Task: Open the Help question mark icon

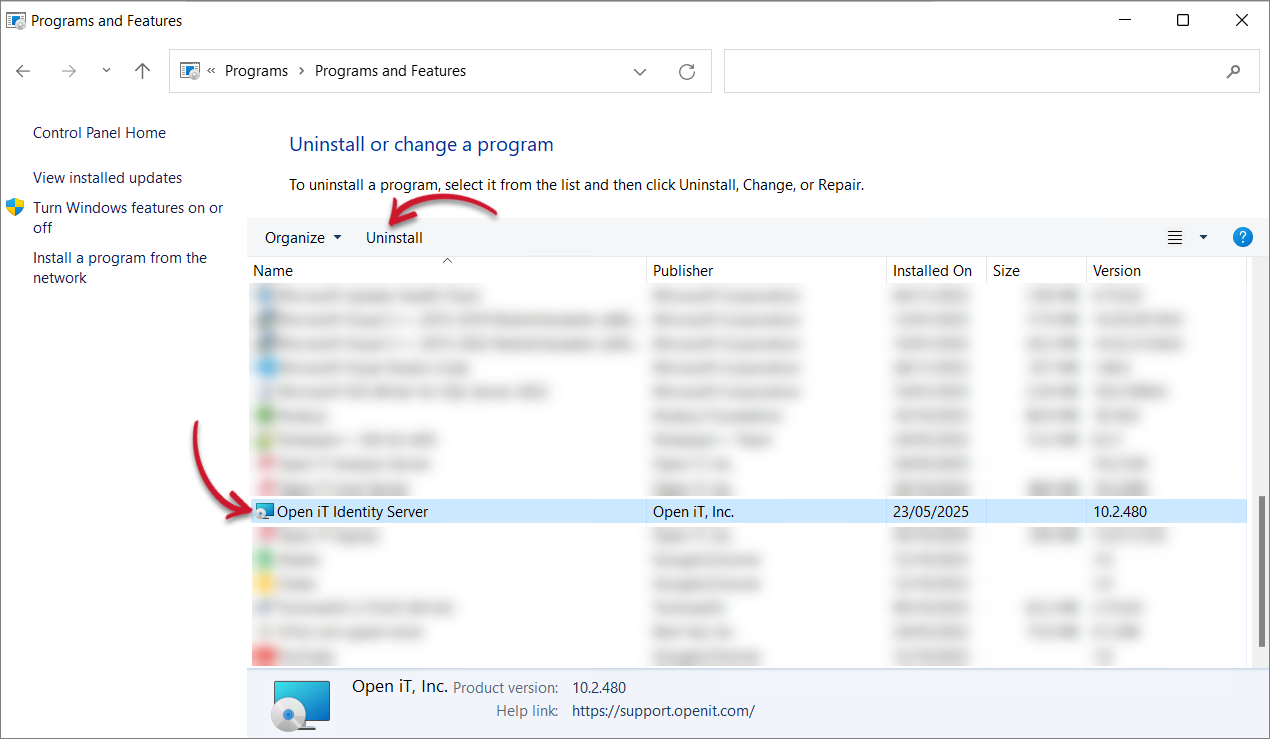Action: (1242, 237)
